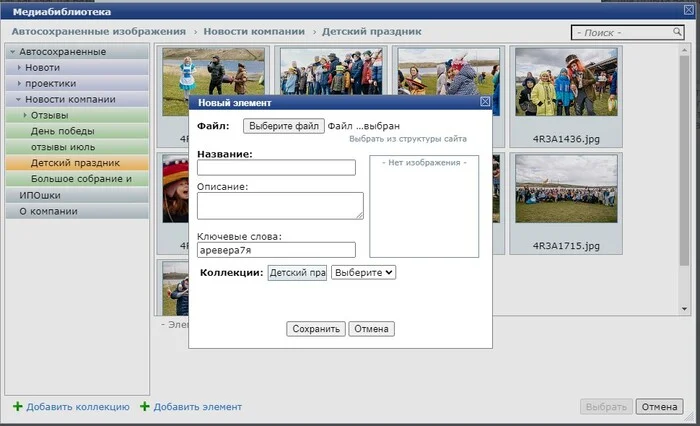Go to Автосохраненные изображения breadcrumb
This screenshot has width=700, height=426.
(99, 32)
